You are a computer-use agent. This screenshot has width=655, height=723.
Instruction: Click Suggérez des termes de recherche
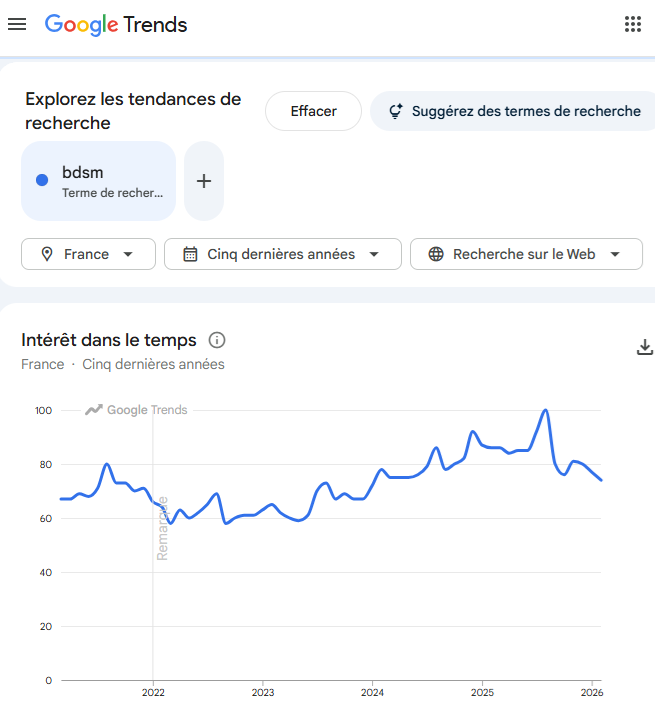pyautogui.click(x=514, y=111)
